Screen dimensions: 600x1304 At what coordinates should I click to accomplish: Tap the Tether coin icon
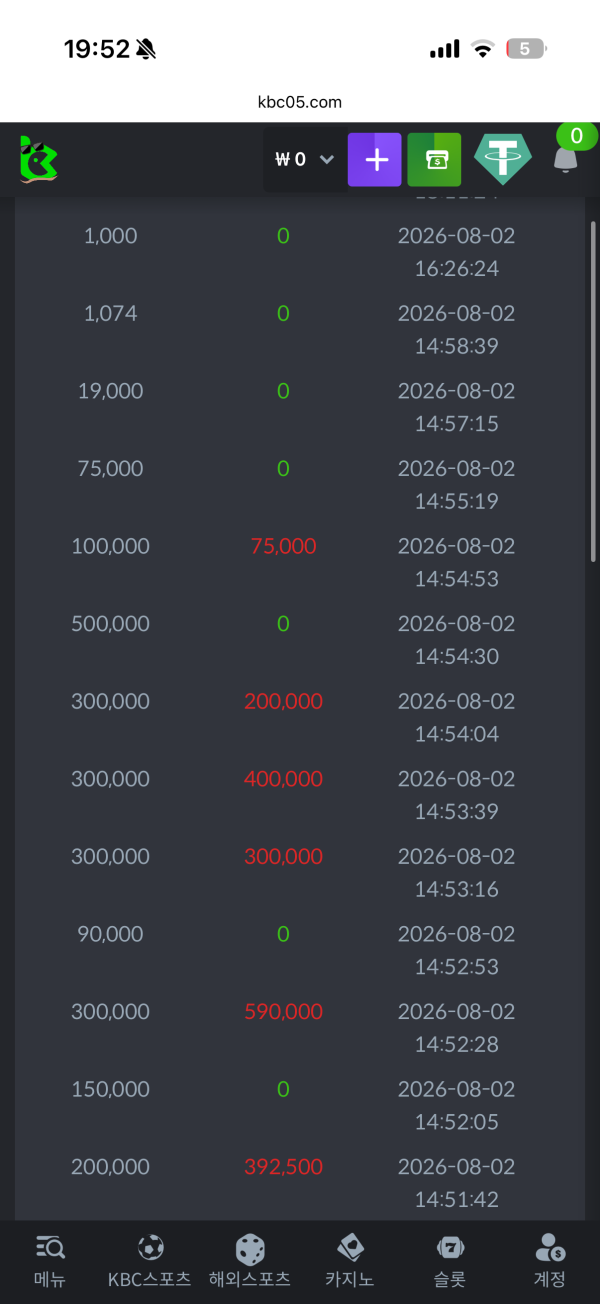[502, 160]
